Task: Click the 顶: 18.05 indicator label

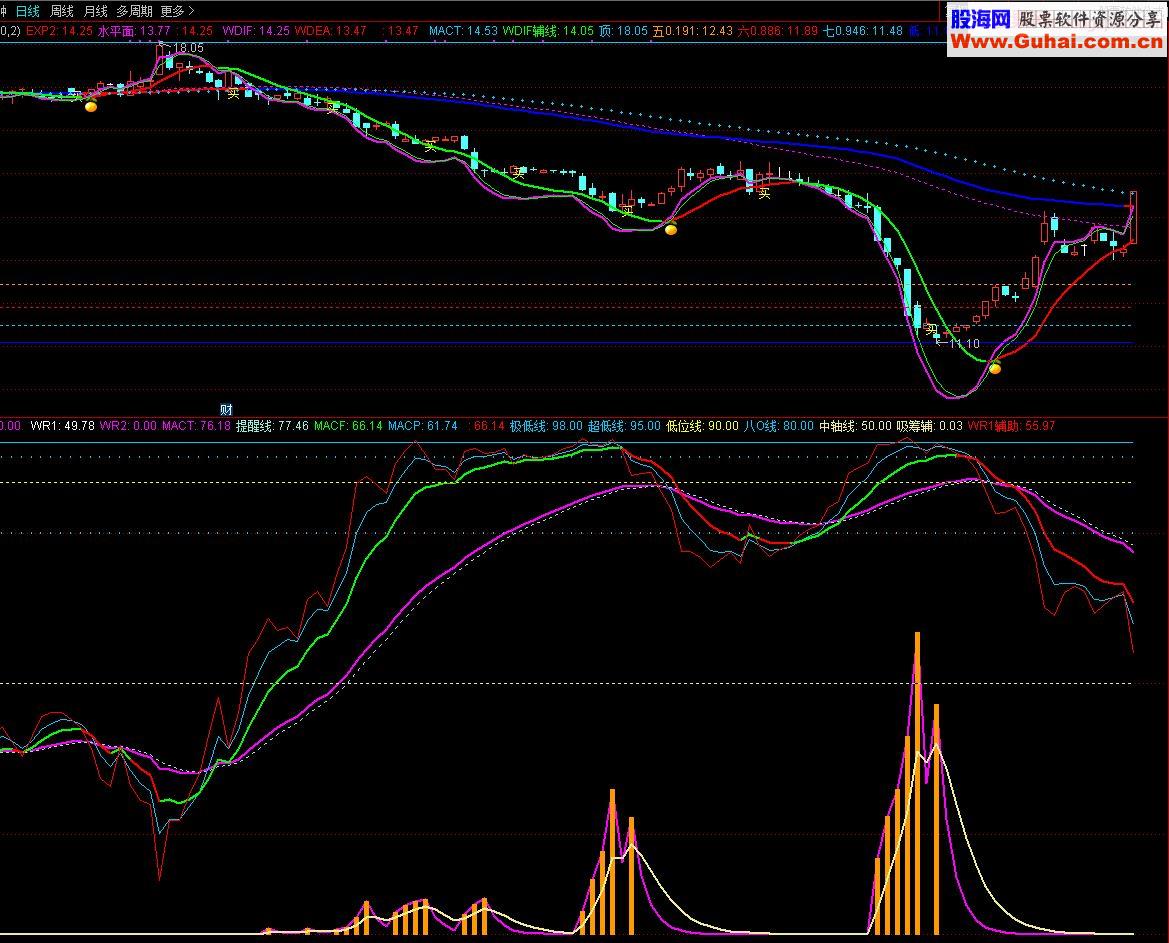Action: point(623,31)
